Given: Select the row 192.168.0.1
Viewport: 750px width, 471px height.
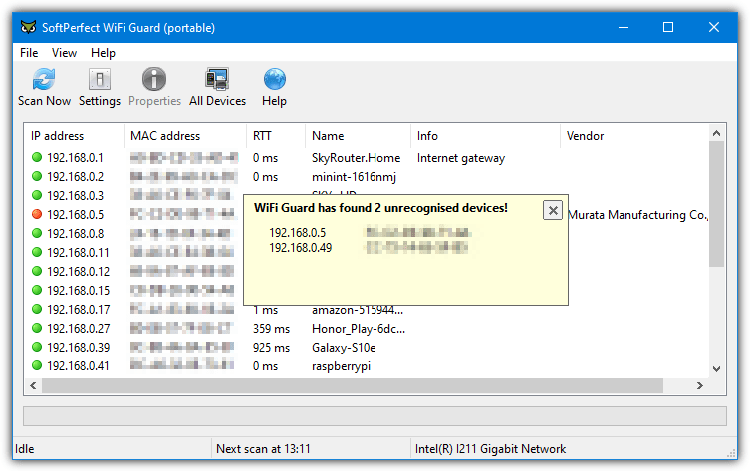Looking at the screenshot, I should tap(366, 158).
